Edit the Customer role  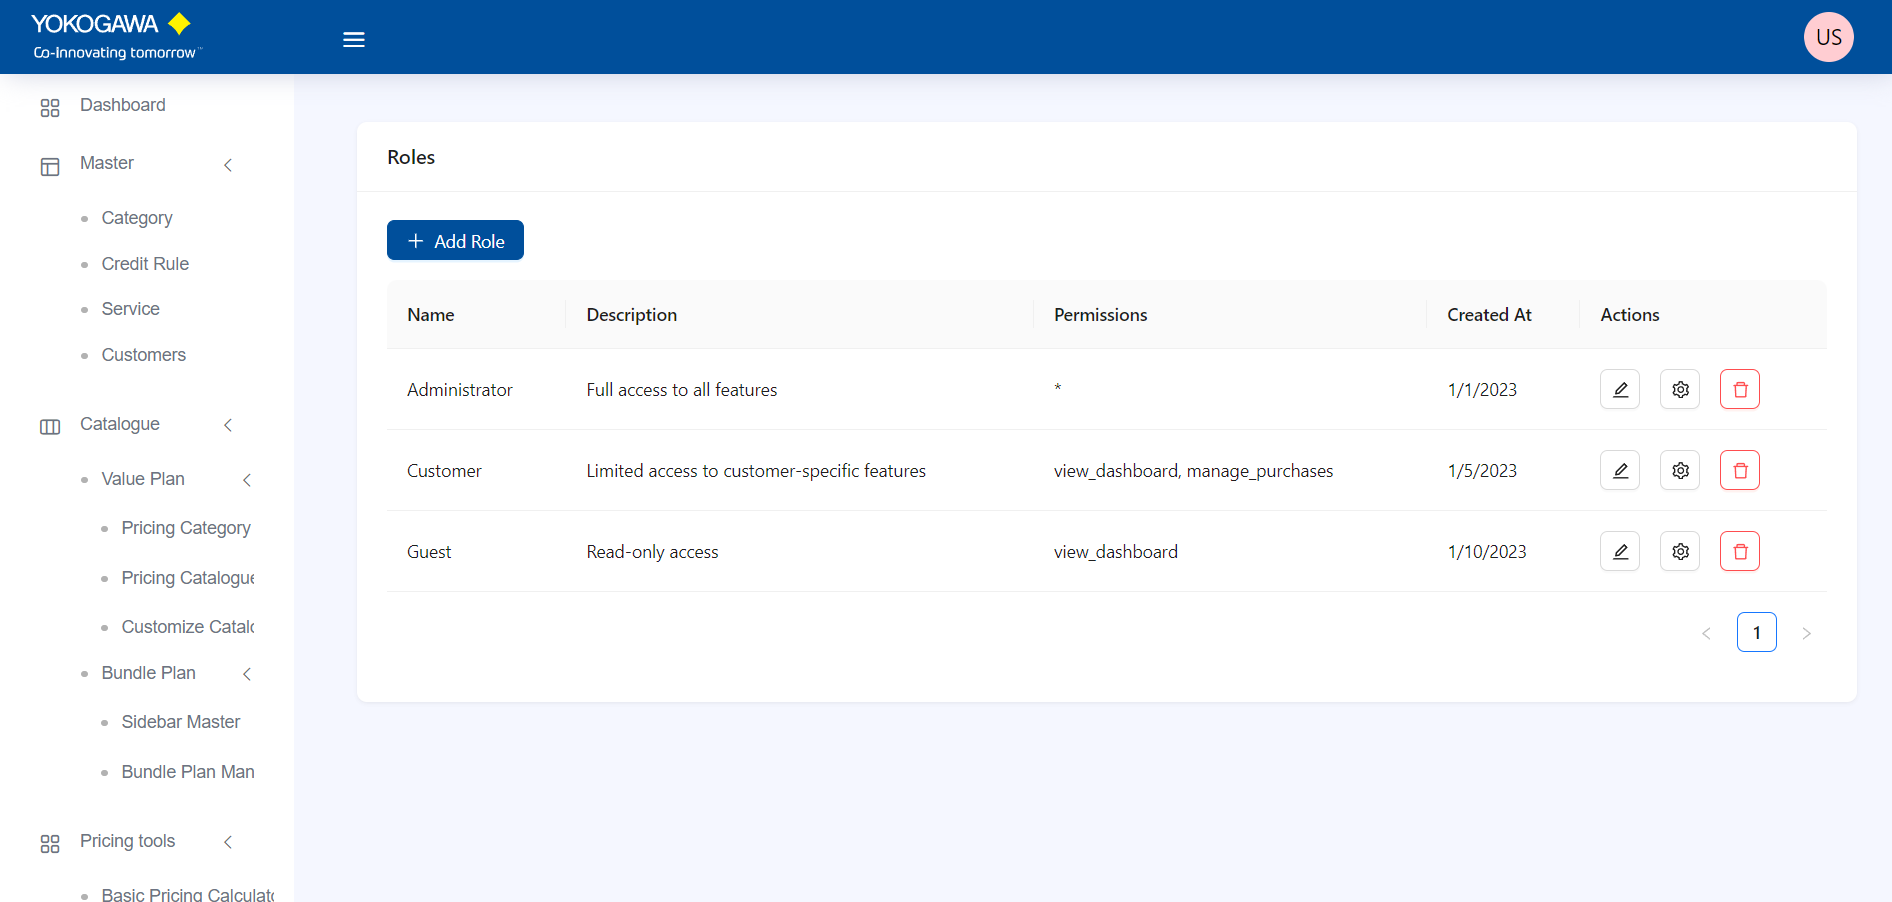click(x=1620, y=470)
